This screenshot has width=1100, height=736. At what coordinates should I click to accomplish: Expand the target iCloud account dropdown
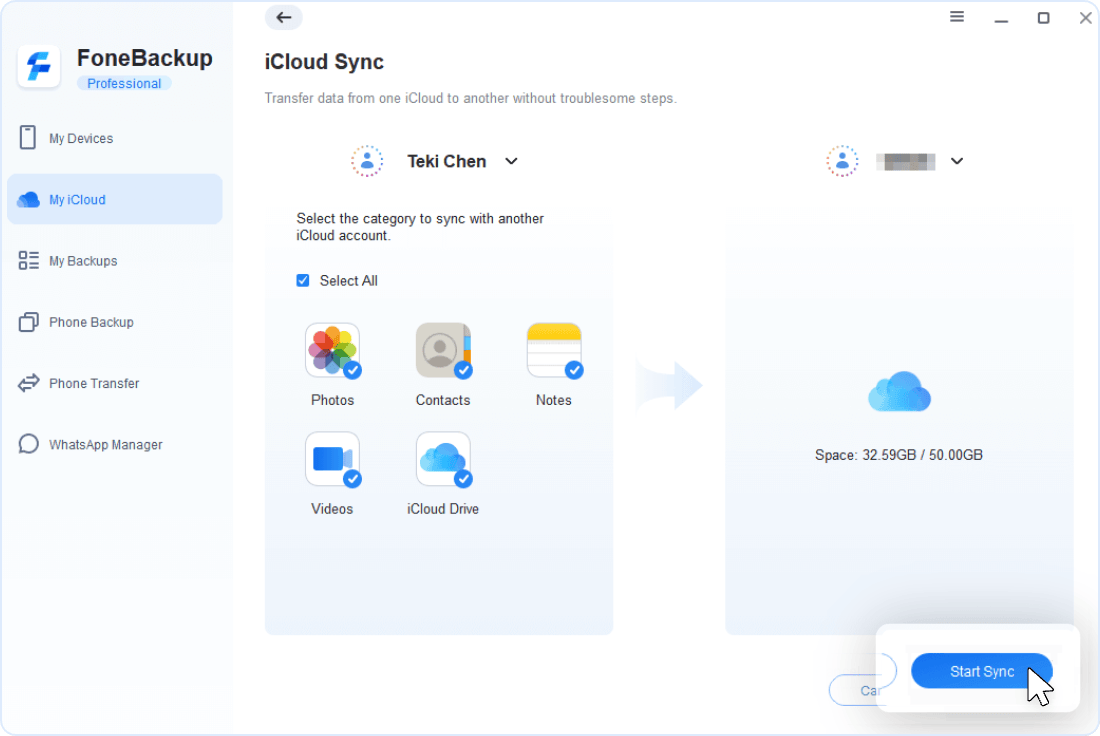[957, 161]
